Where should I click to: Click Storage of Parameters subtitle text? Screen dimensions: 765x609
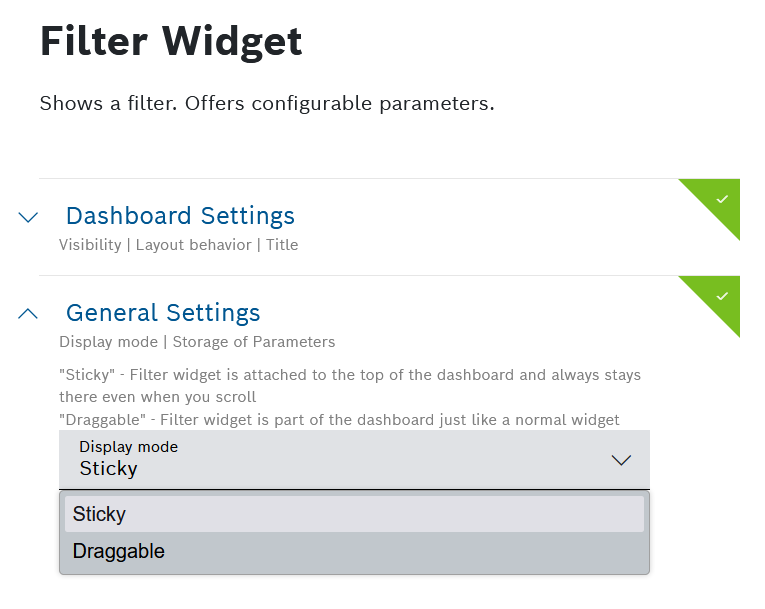(x=254, y=342)
